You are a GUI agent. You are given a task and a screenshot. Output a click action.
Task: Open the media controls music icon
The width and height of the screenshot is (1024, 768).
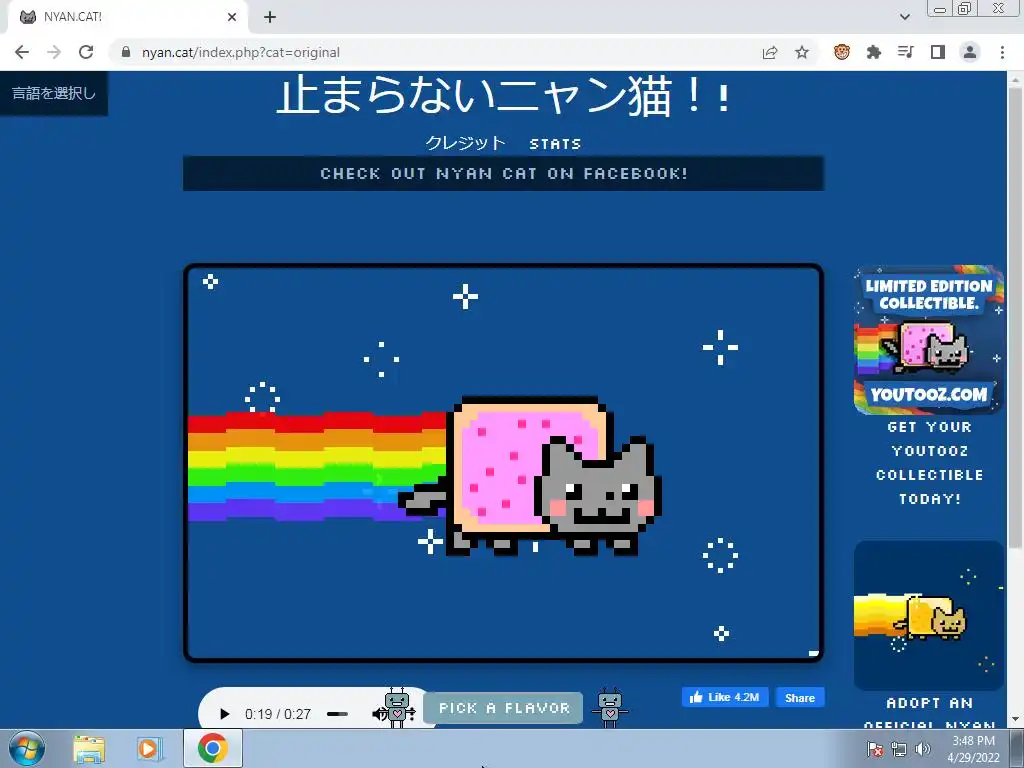click(x=906, y=52)
